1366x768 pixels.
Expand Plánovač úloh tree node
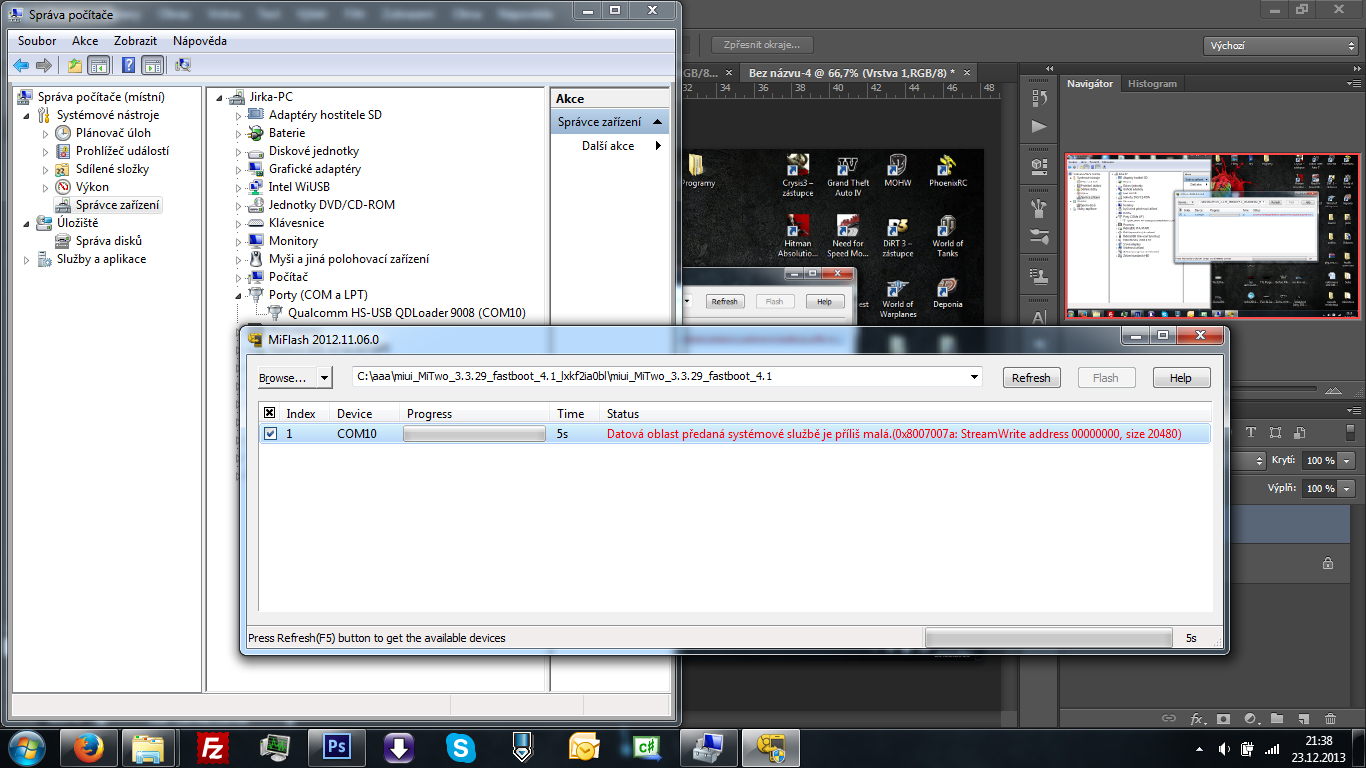(x=45, y=133)
